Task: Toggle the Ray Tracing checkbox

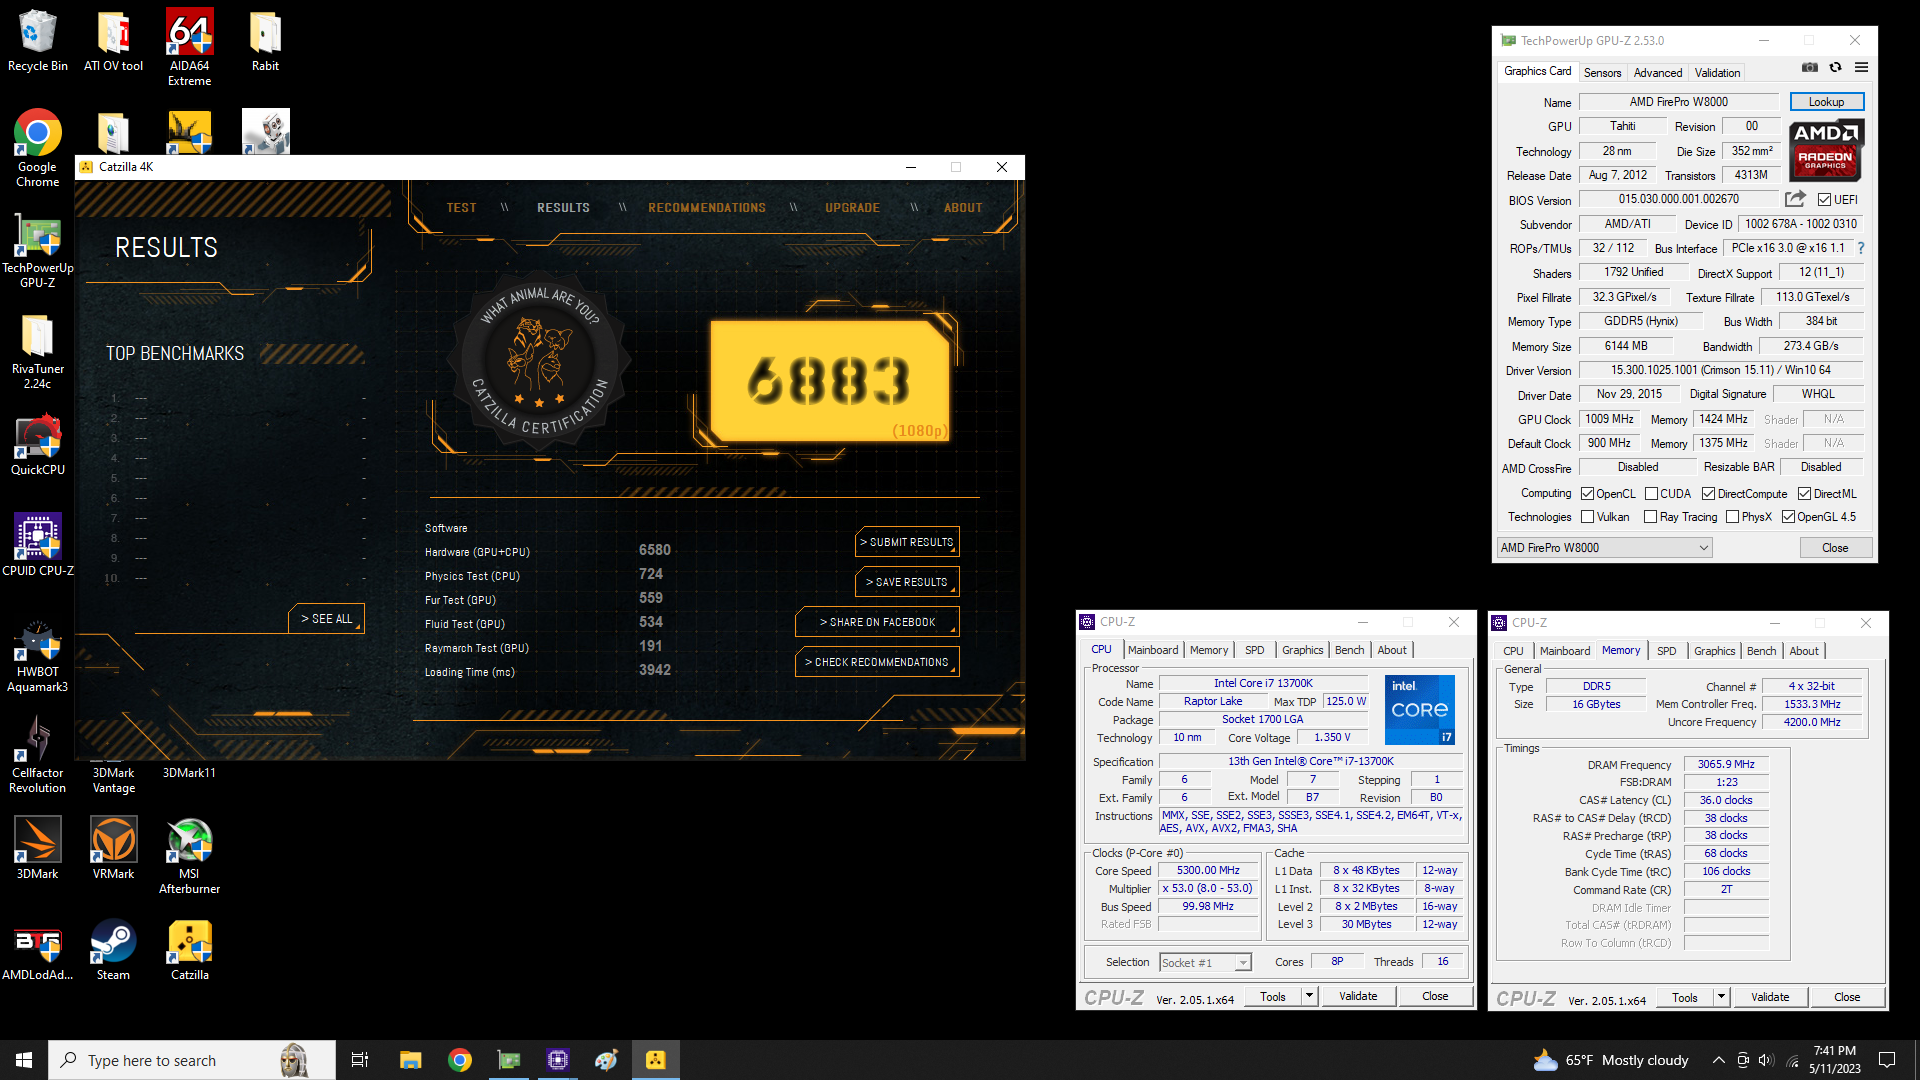Action: click(x=1651, y=517)
